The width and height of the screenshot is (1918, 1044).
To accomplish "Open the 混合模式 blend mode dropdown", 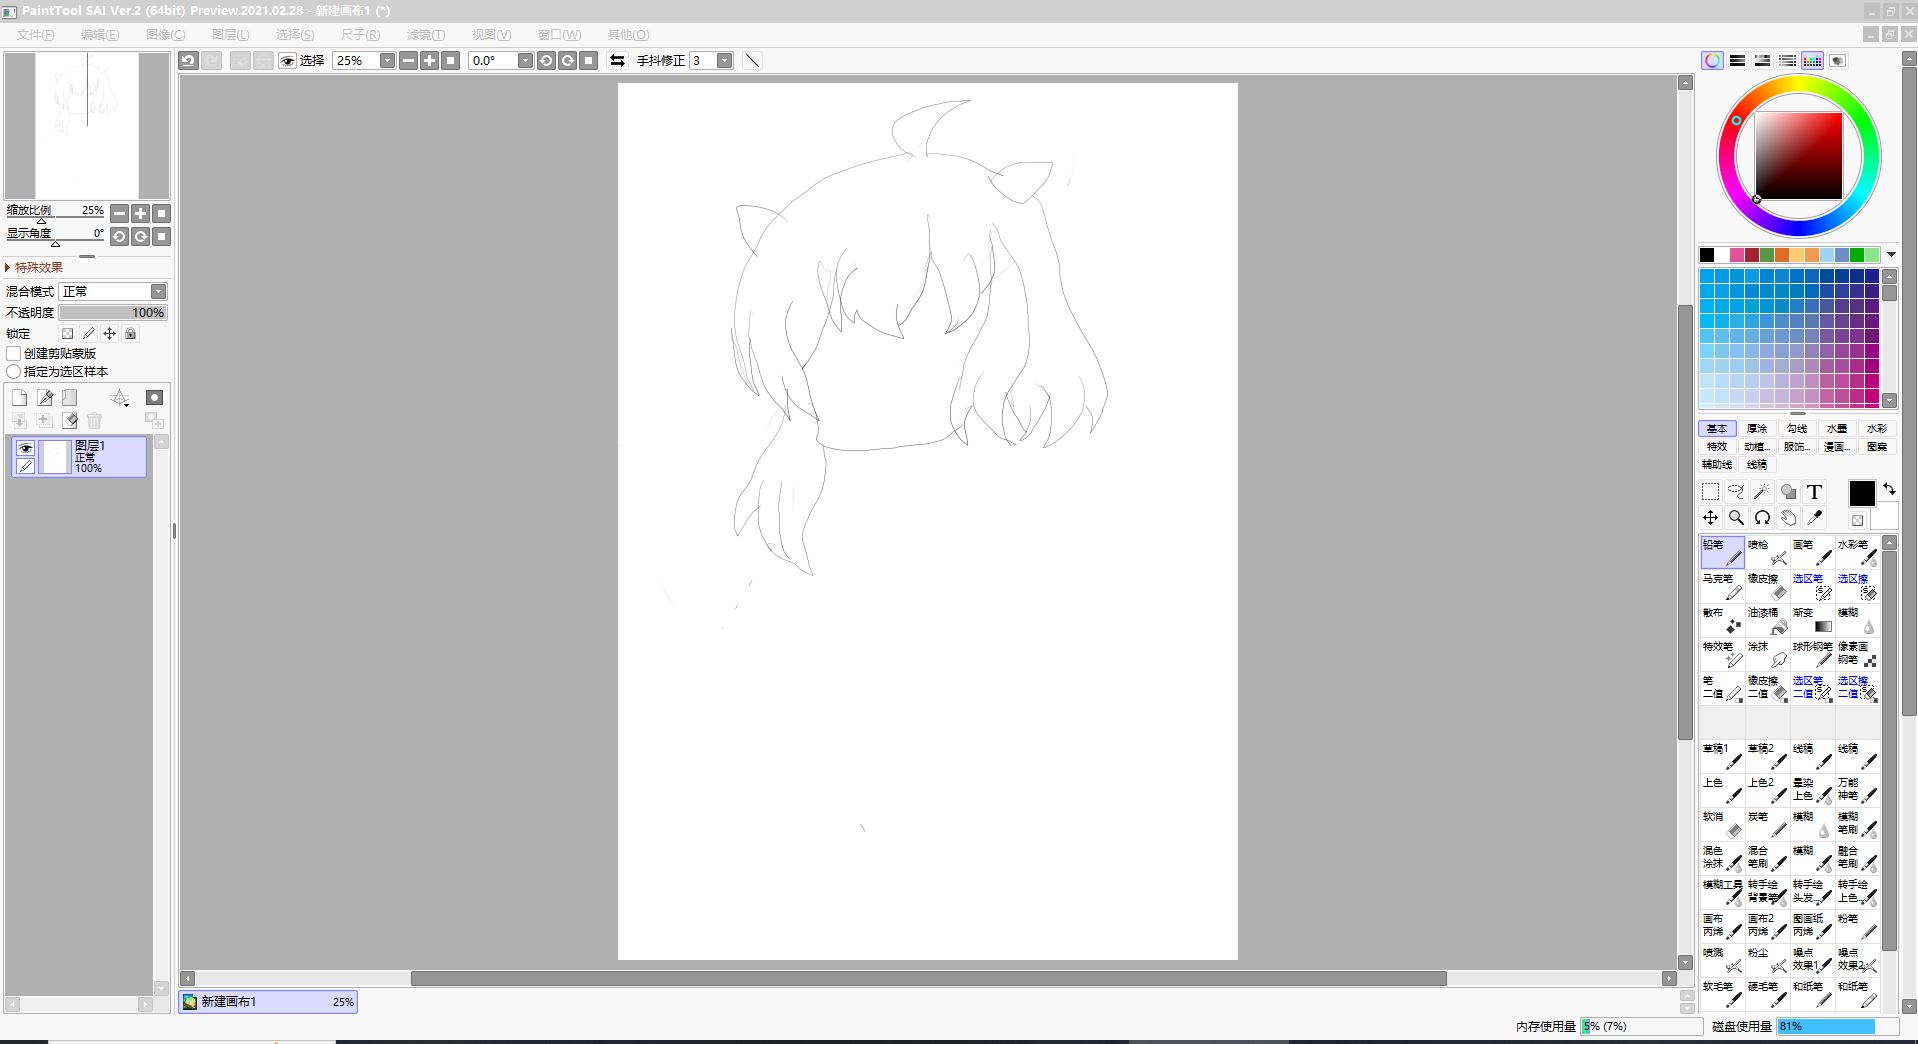I will tap(113, 291).
